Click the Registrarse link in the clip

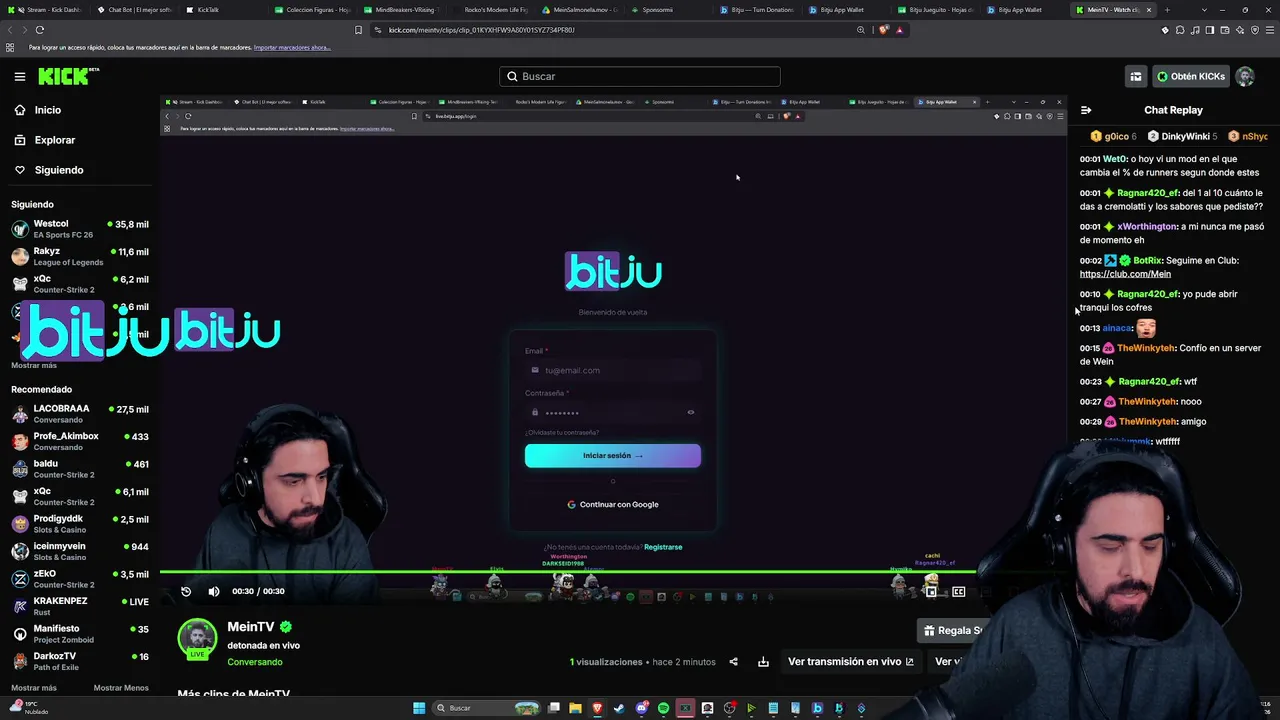663,547
